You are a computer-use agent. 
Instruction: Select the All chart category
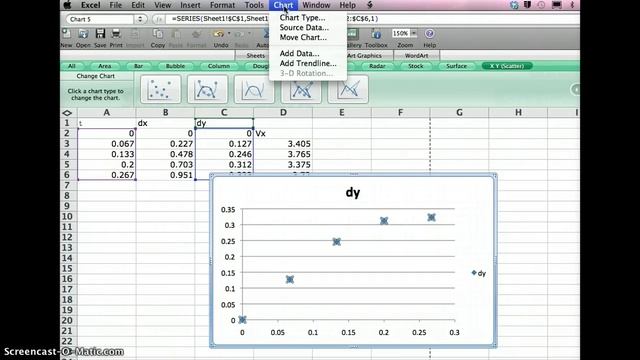72,66
